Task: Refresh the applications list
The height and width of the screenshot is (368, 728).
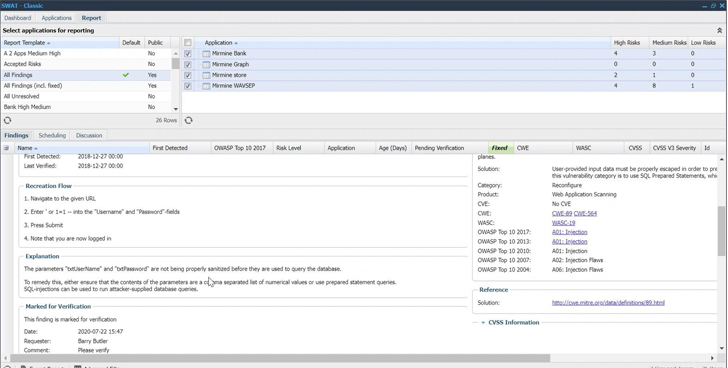Action: [x=188, y=120]
